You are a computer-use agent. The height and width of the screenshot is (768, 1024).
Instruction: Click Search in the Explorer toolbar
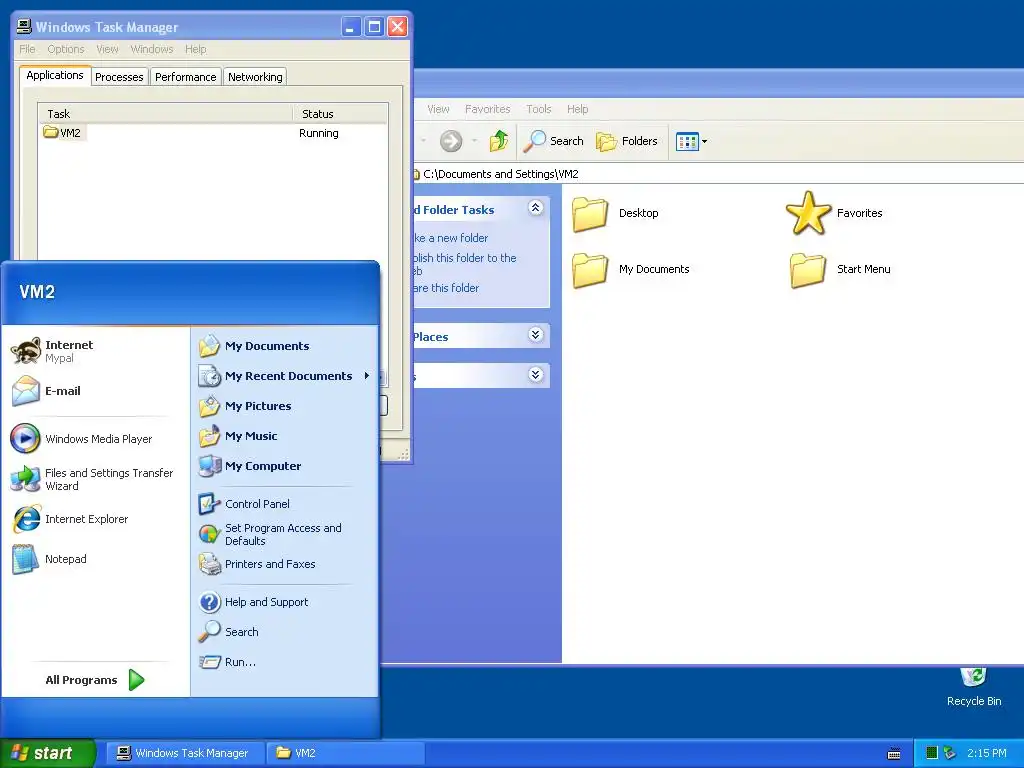(x=554, y=141)
